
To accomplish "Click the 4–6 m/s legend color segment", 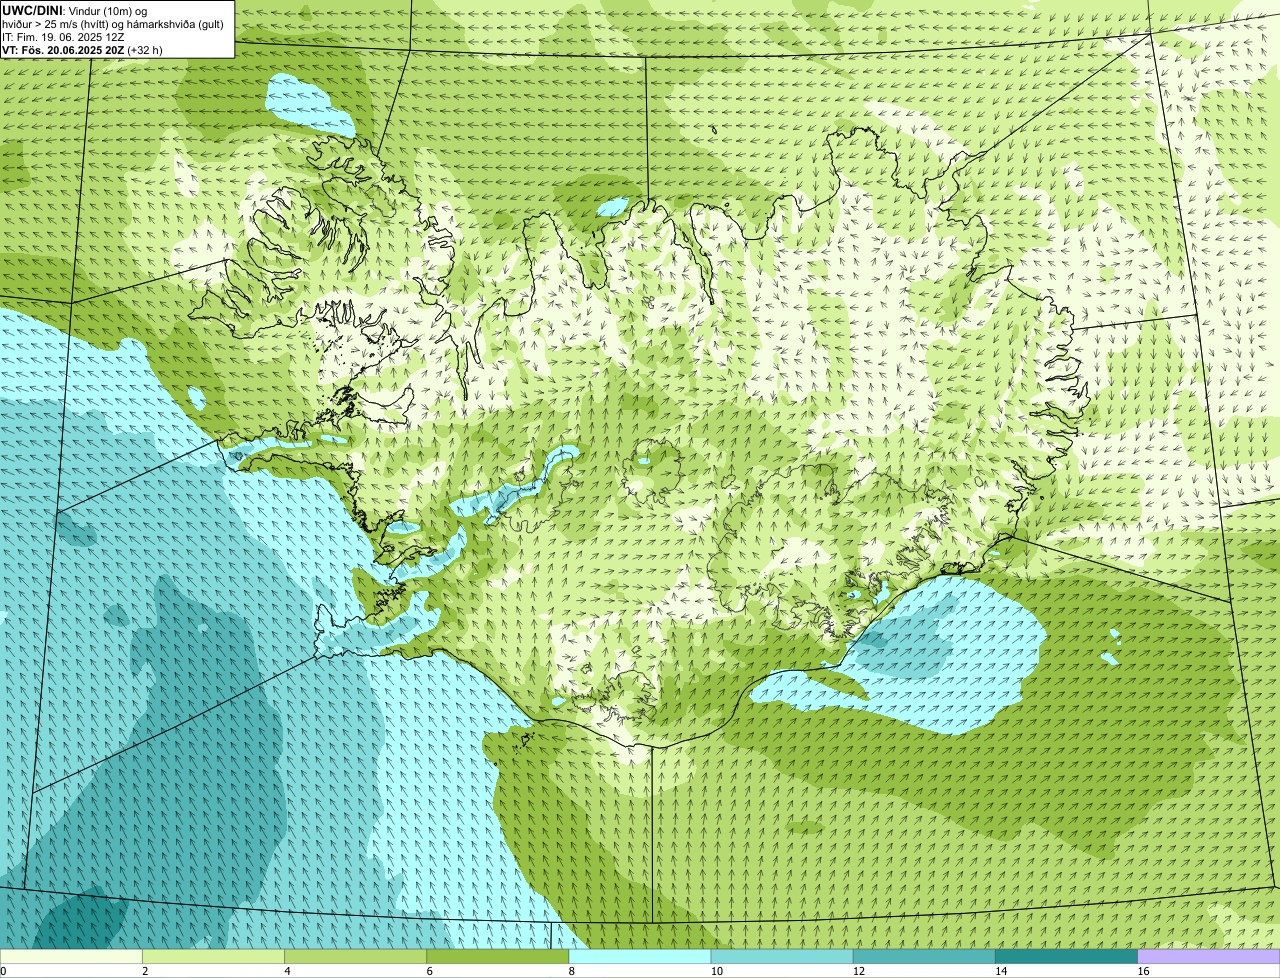I will [355, 957].
